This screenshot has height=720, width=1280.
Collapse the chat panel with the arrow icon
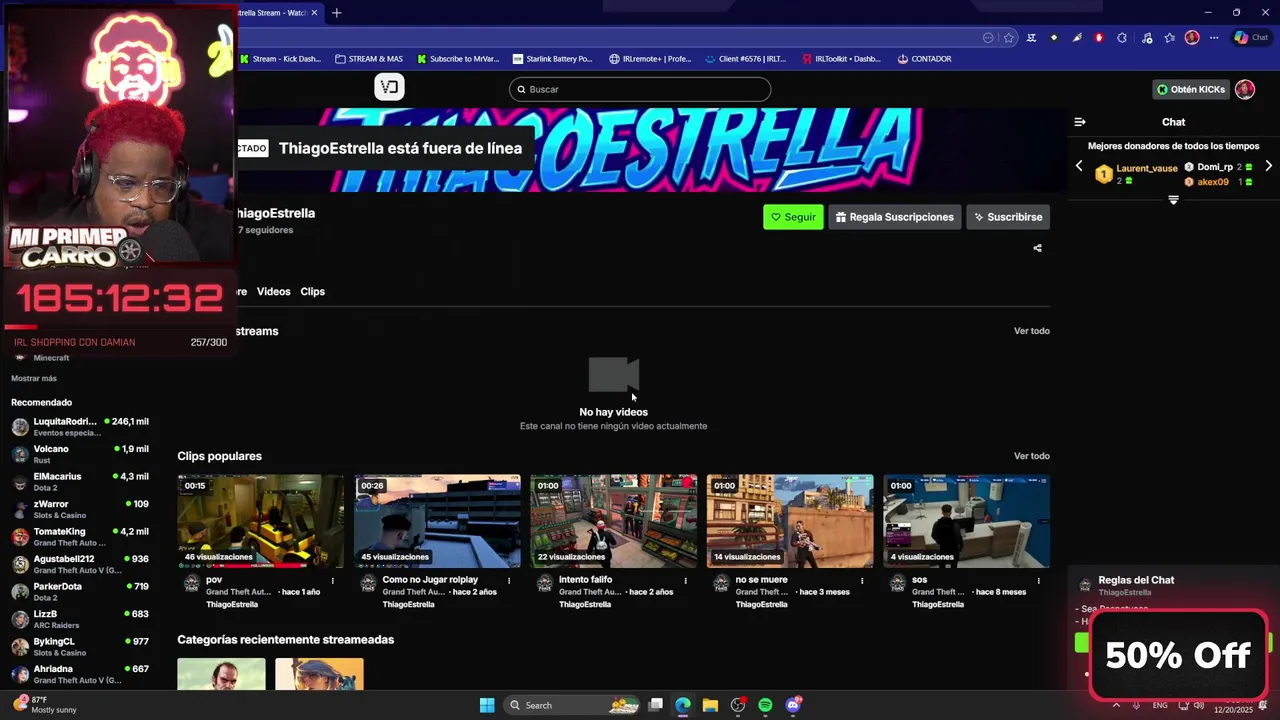coord(1080,122)
